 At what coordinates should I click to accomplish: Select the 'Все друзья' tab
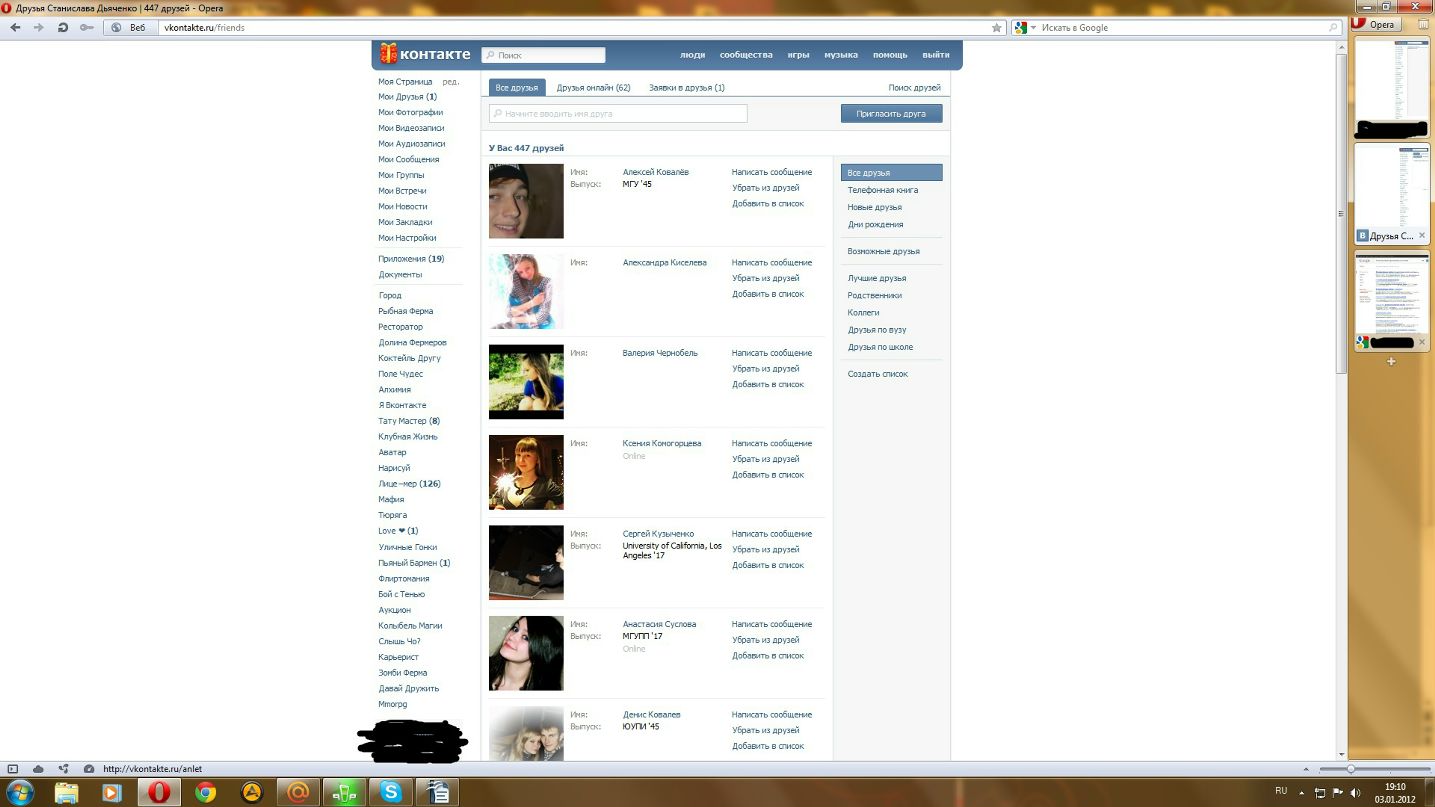[x=517, y=88]
